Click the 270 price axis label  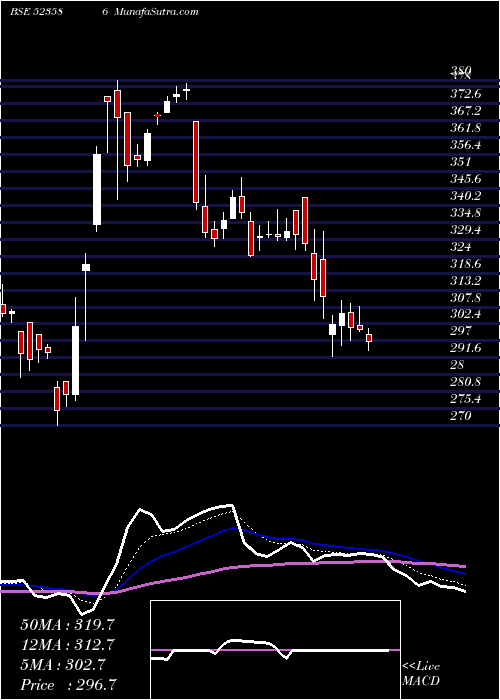click(x=461, y=416)
